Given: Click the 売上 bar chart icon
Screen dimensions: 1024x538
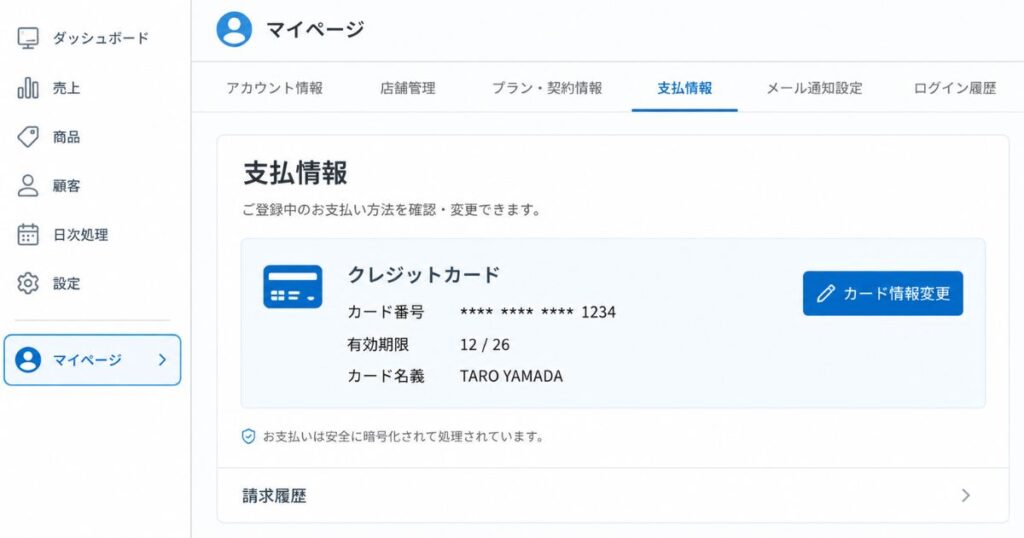Looking at the screenshot, I should pos(28,87).
